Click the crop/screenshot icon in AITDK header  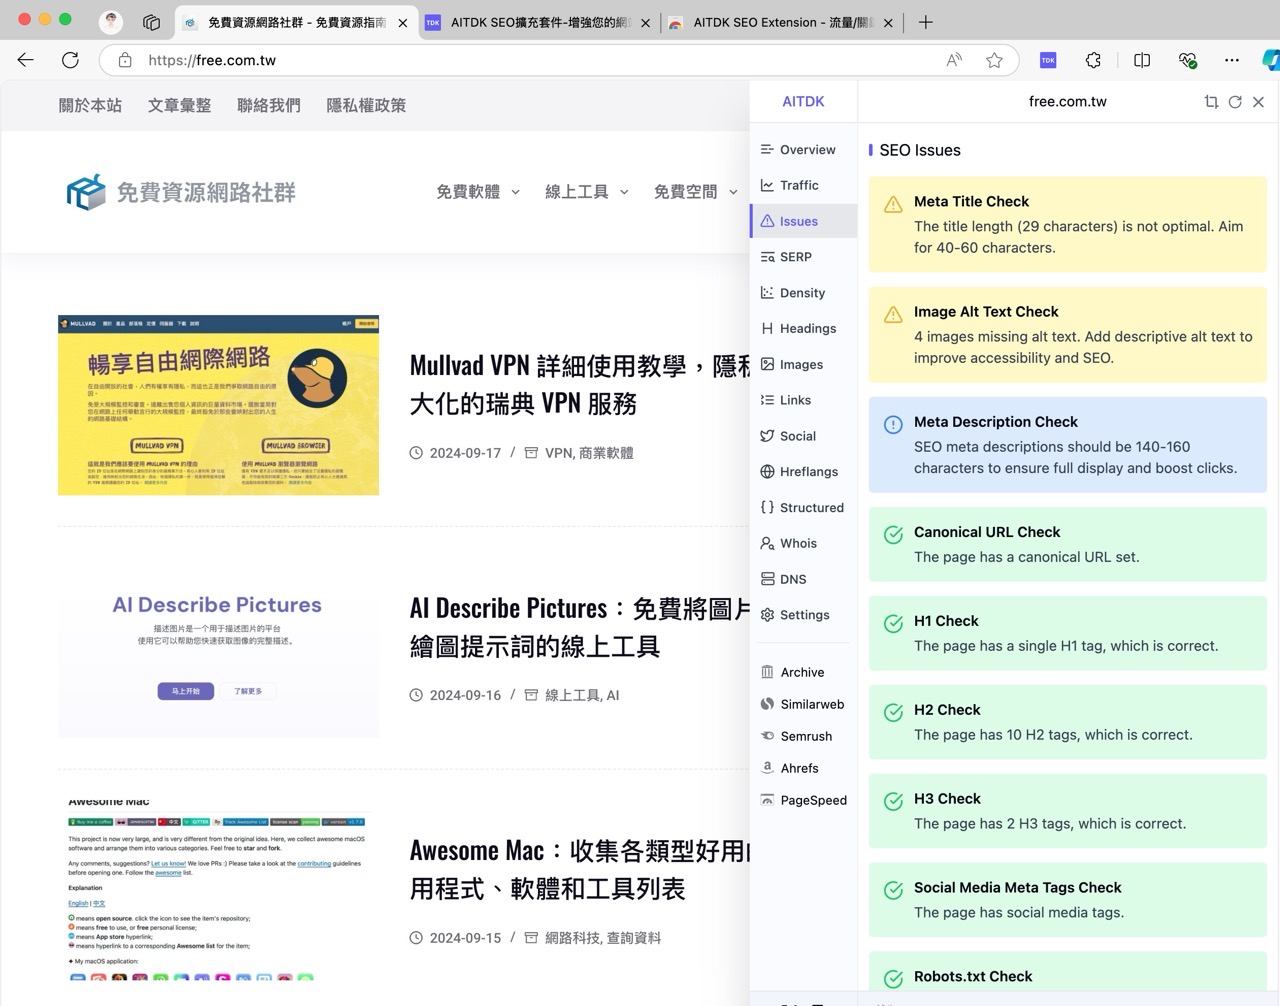pos(1211,102)
